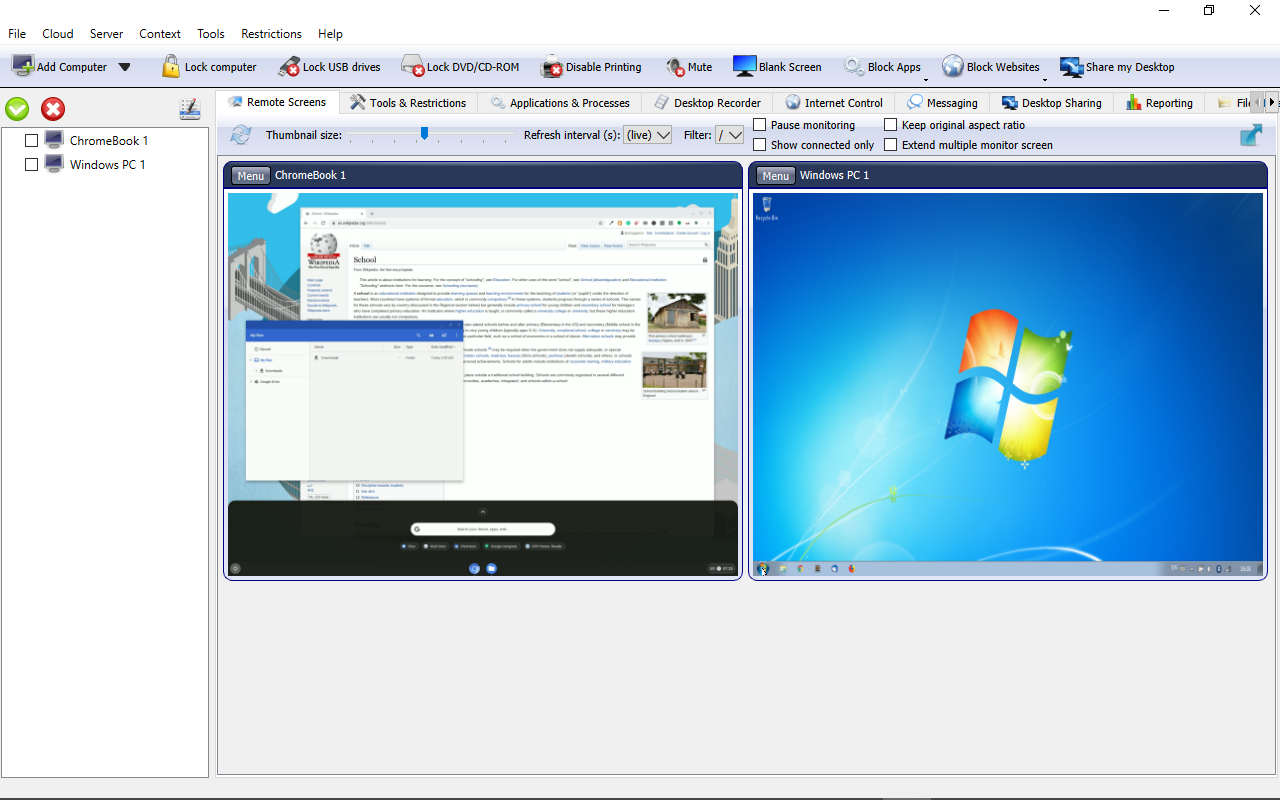Share my Desktop with students
The height and width of the screenshot is (800, 1280).
click(1117, 67)
